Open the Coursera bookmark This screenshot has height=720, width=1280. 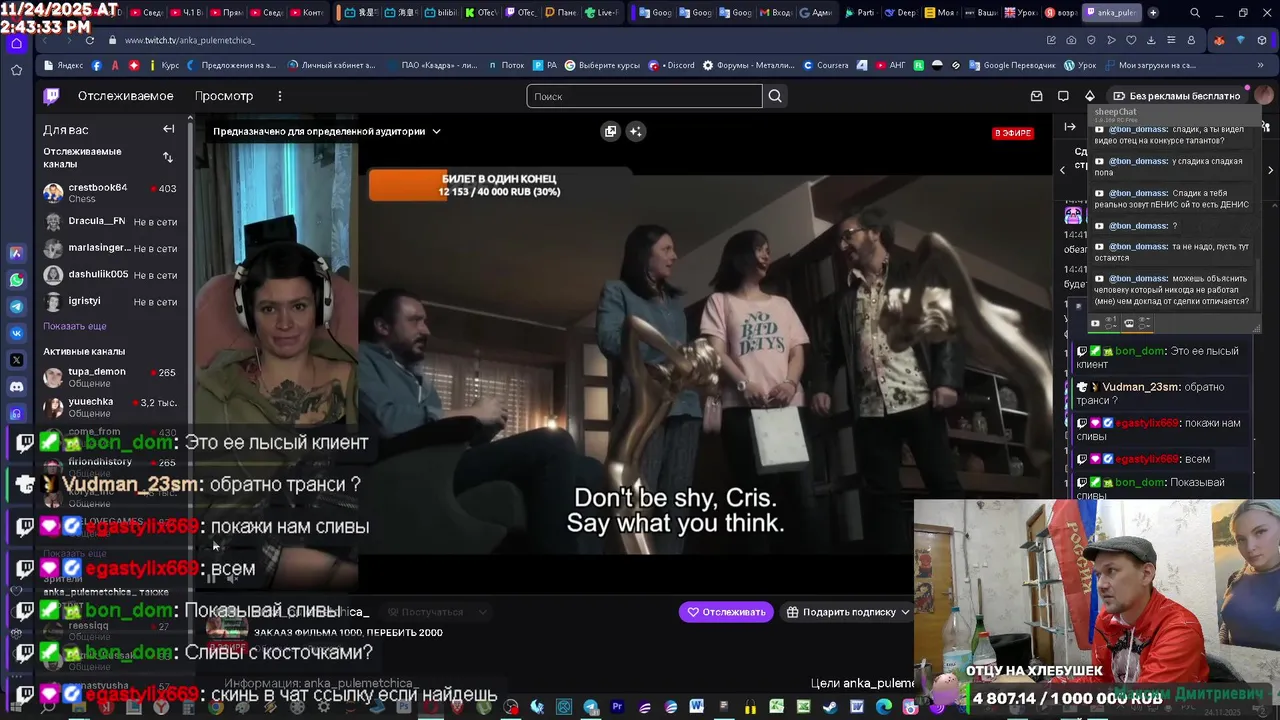[826, 65]
